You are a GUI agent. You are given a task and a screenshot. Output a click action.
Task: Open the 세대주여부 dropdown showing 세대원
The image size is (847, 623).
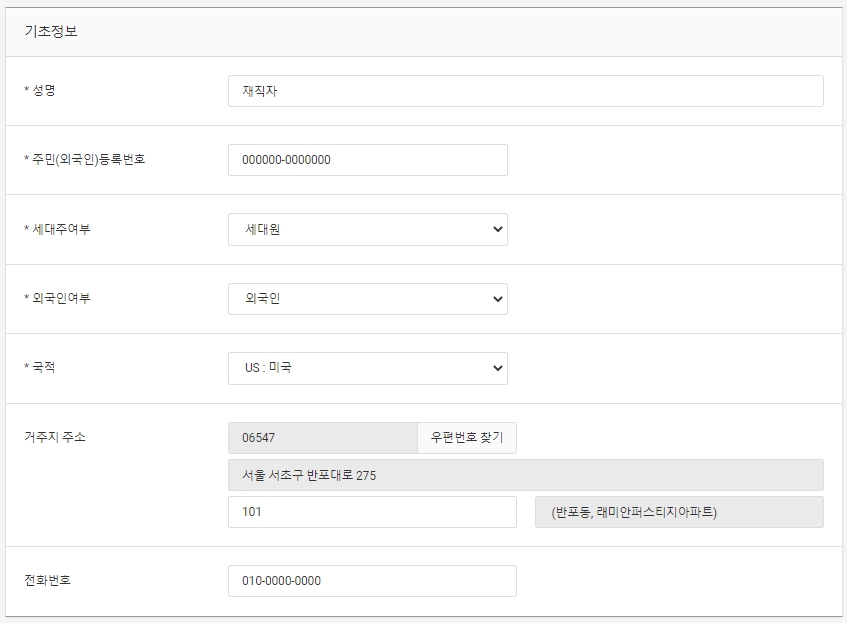point(368,230)
